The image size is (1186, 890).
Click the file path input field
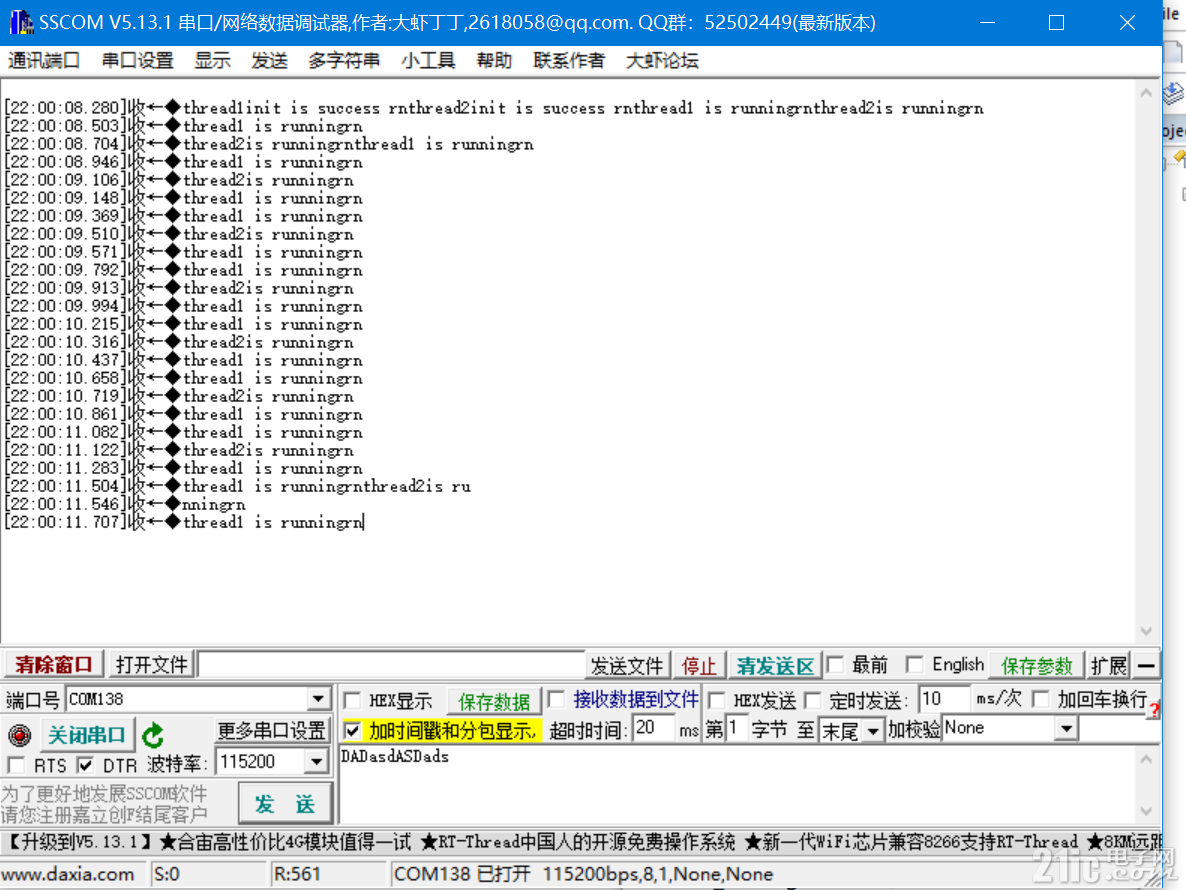pyautogui.click(x=391, y=665)
